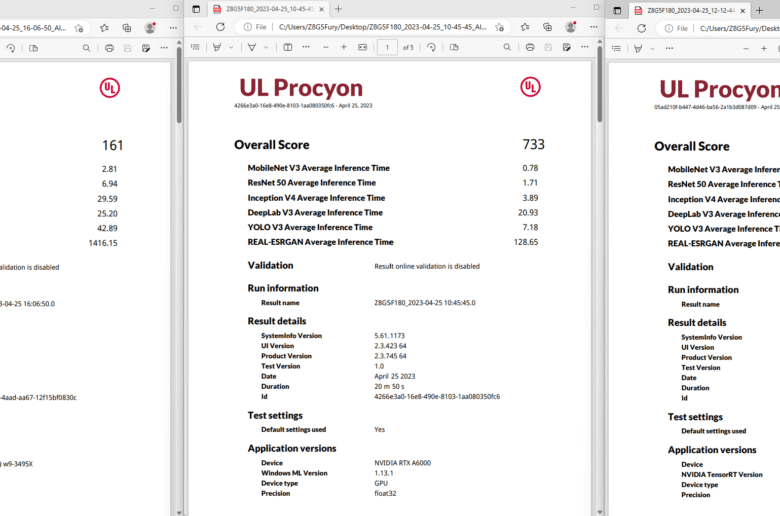The width and height of the screenshot is (780, 516).
Task: Fit middle PDF to width
Action: tap(363, 47)
